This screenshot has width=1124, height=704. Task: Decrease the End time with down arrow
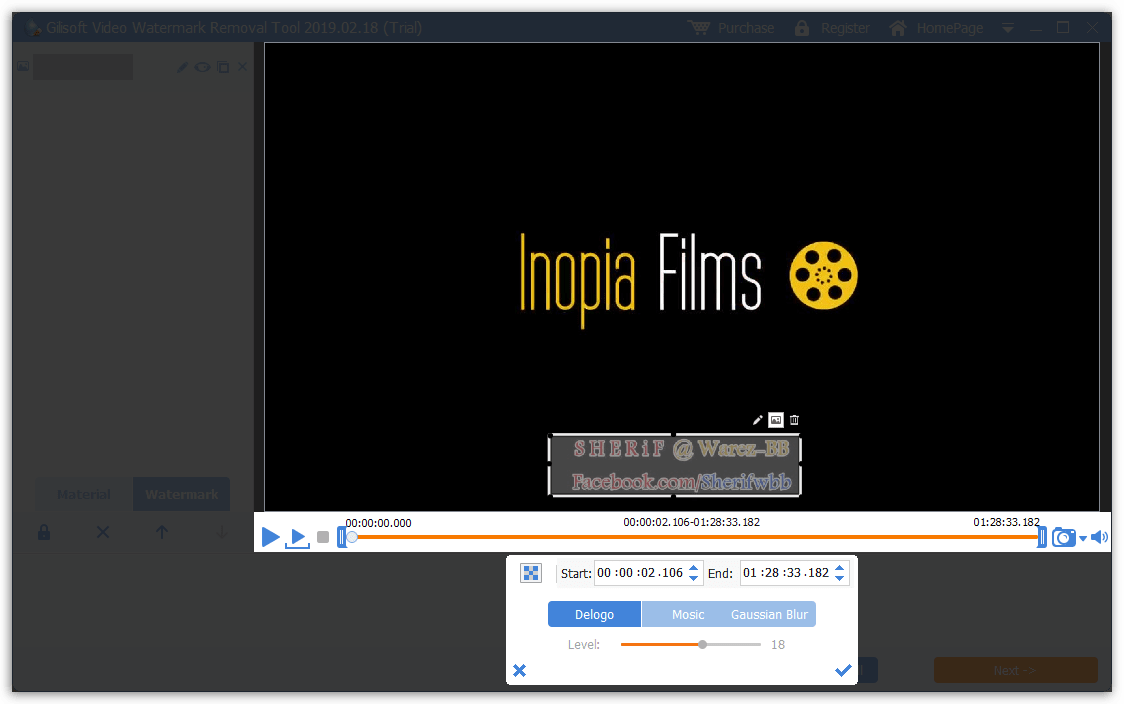[x=840, y=579]
